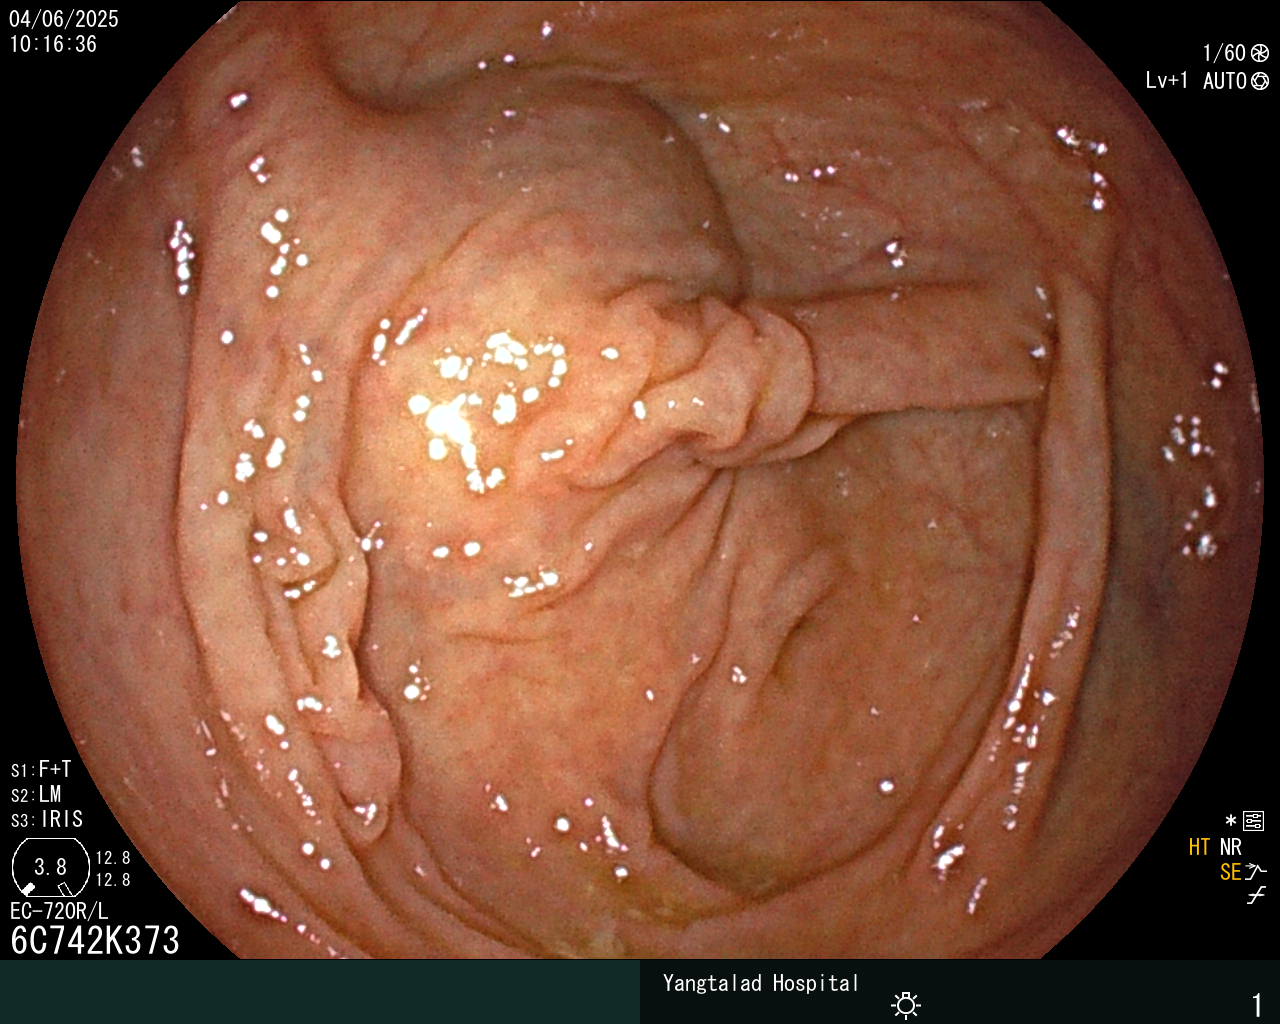Click the yellow HT indicator
Viewport: 1280px width, 1024px height.
pos(1200,847)
